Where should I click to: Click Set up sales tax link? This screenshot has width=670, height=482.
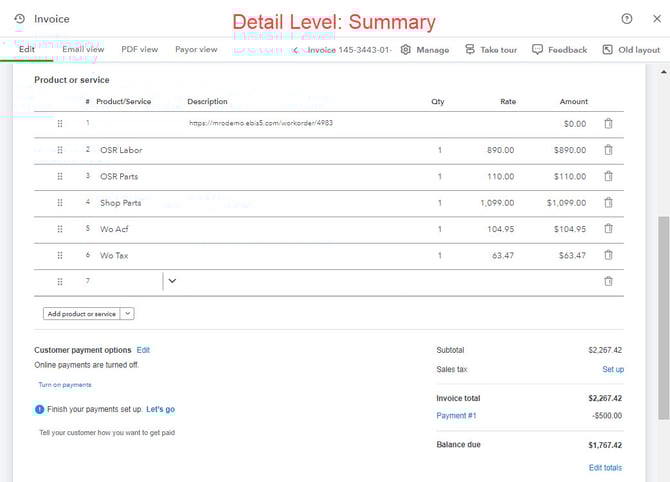pyautogui.click(x=613, y=369)
